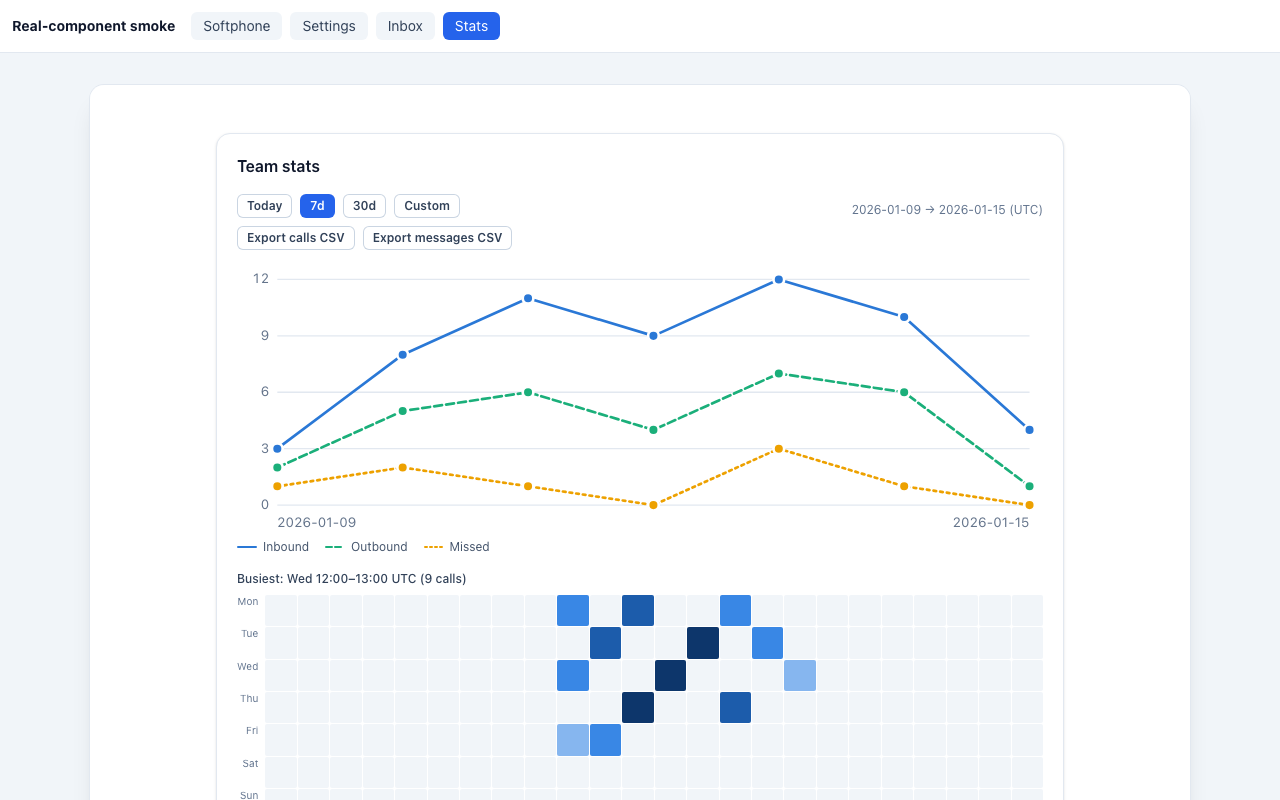Select the Stats tab
Viewport: 1280px width, 800px height.
click(471, 26)
